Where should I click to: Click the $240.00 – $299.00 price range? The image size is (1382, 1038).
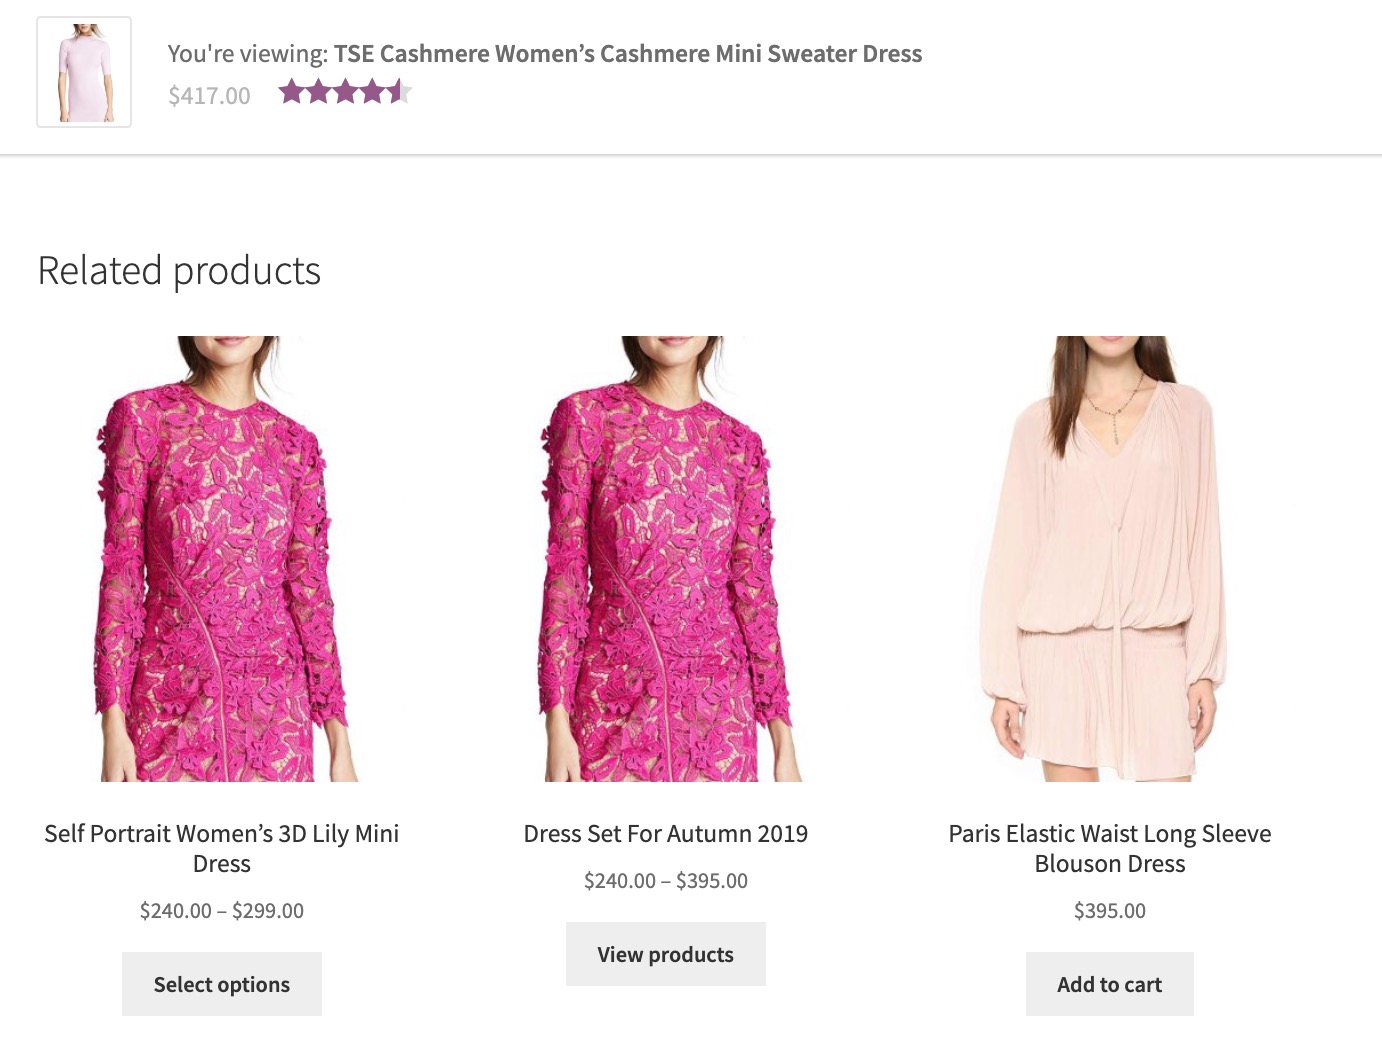pyautogui.click(x=222, y=911)
